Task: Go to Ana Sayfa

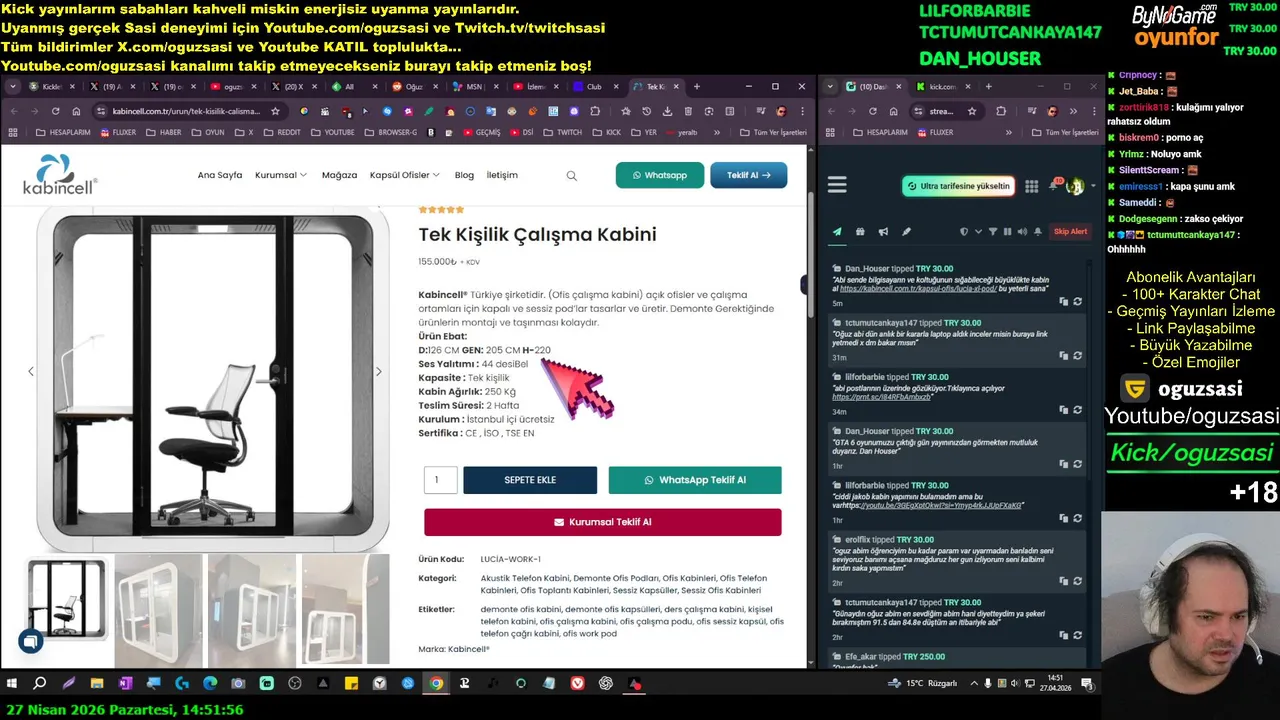Action: point(220,175)
